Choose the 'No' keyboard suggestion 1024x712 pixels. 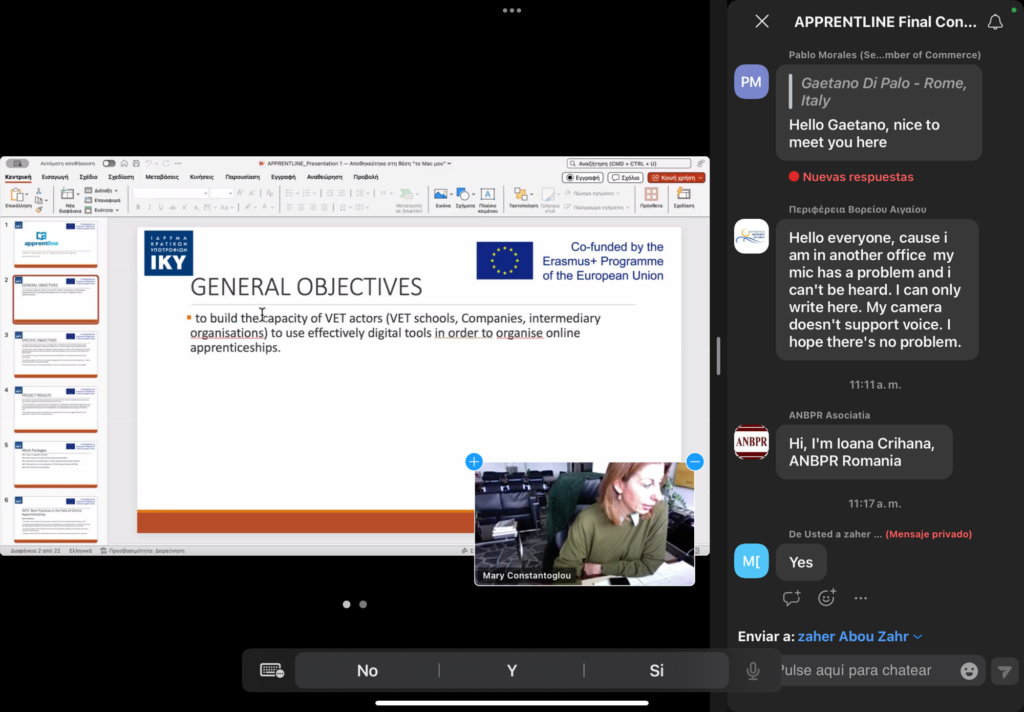pos(367,671)
